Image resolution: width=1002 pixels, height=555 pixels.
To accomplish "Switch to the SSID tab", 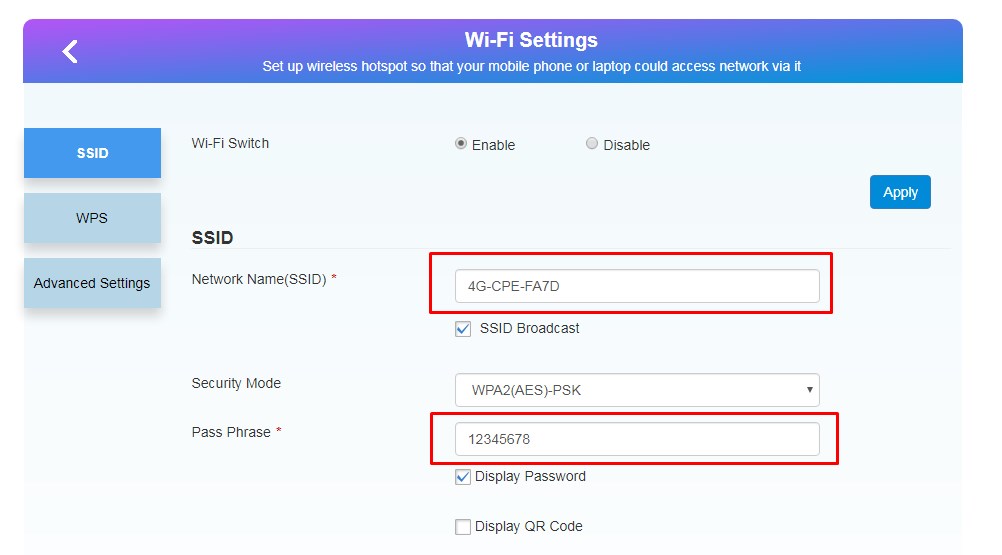I will (92, 153).
